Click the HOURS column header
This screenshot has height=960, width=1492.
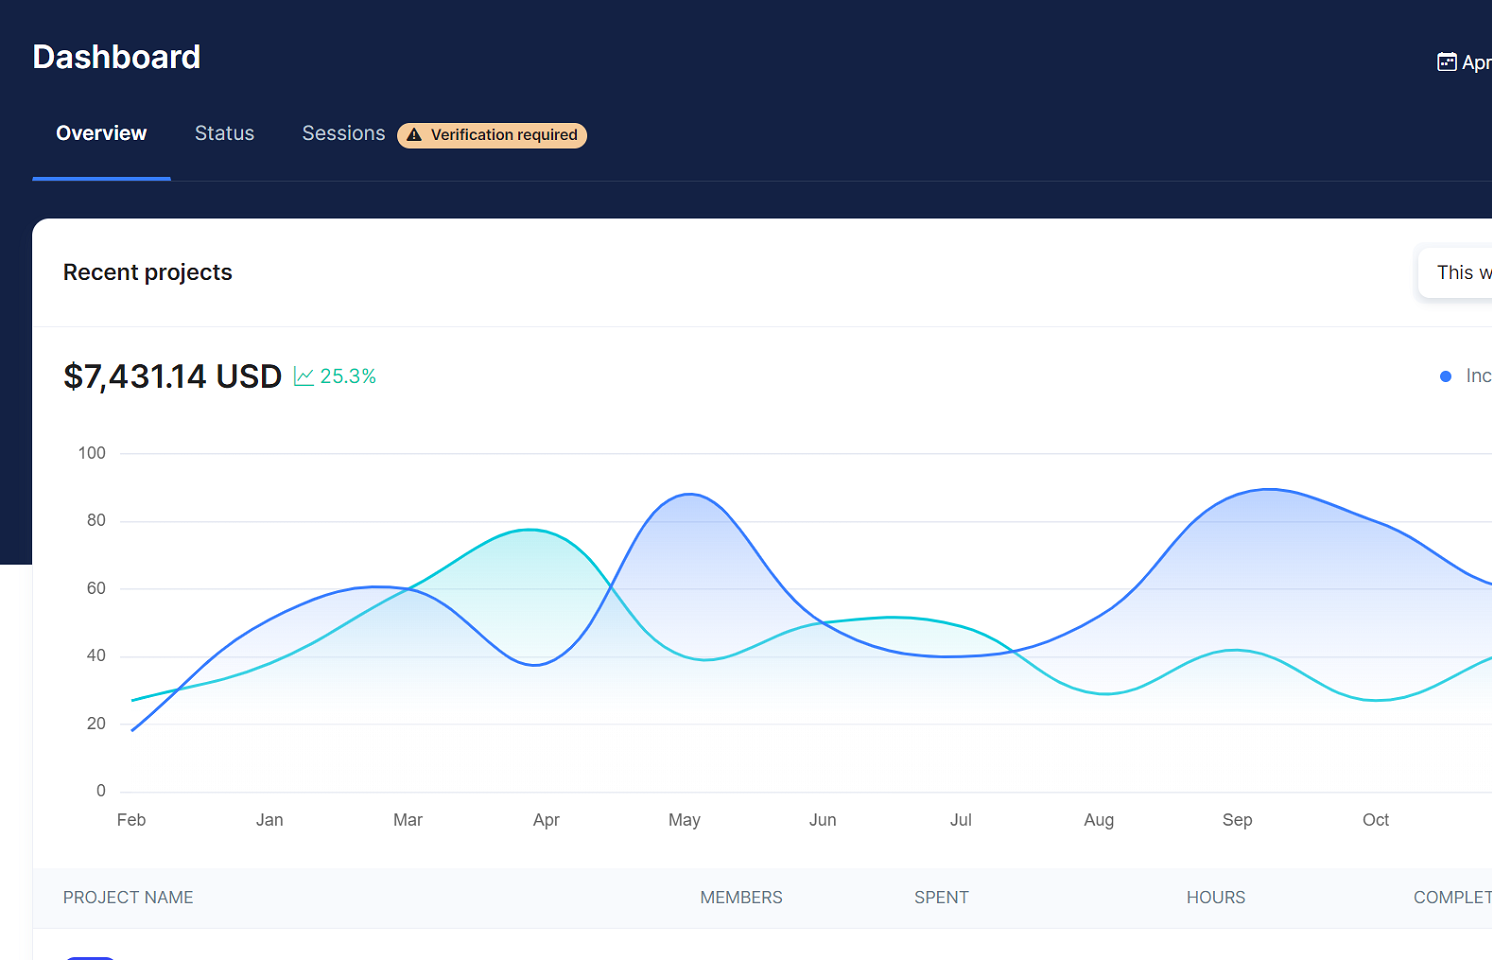(1215, 898)
